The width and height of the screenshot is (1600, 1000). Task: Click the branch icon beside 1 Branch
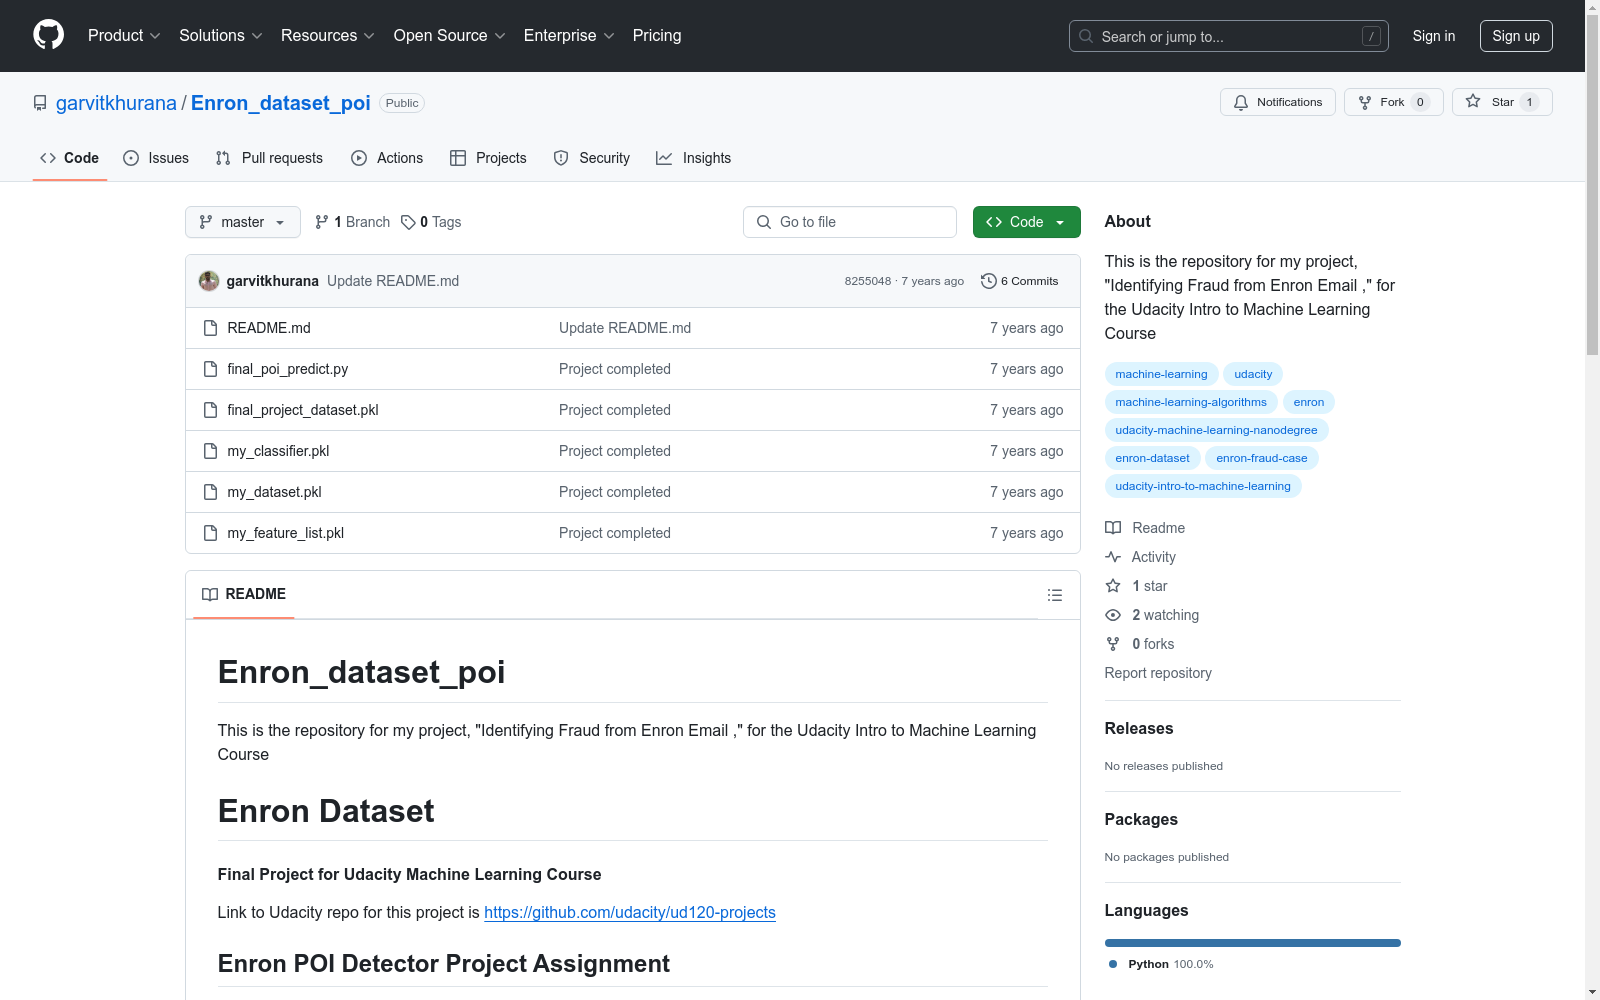[x=322, y=222]
